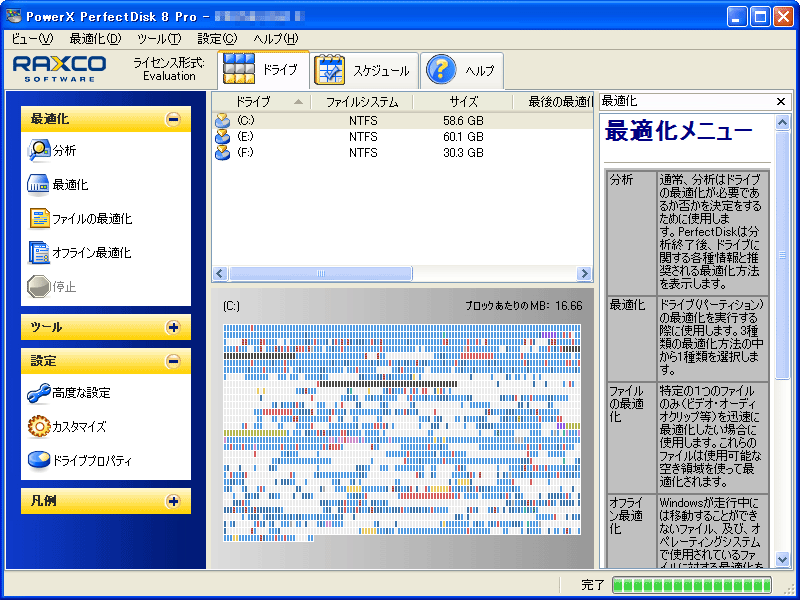The height and width of the screenshot is (600, 800).
Task: Click the help pane vertical scrollbar thumb
Action: pyautogui.click(x=782, y=255)
